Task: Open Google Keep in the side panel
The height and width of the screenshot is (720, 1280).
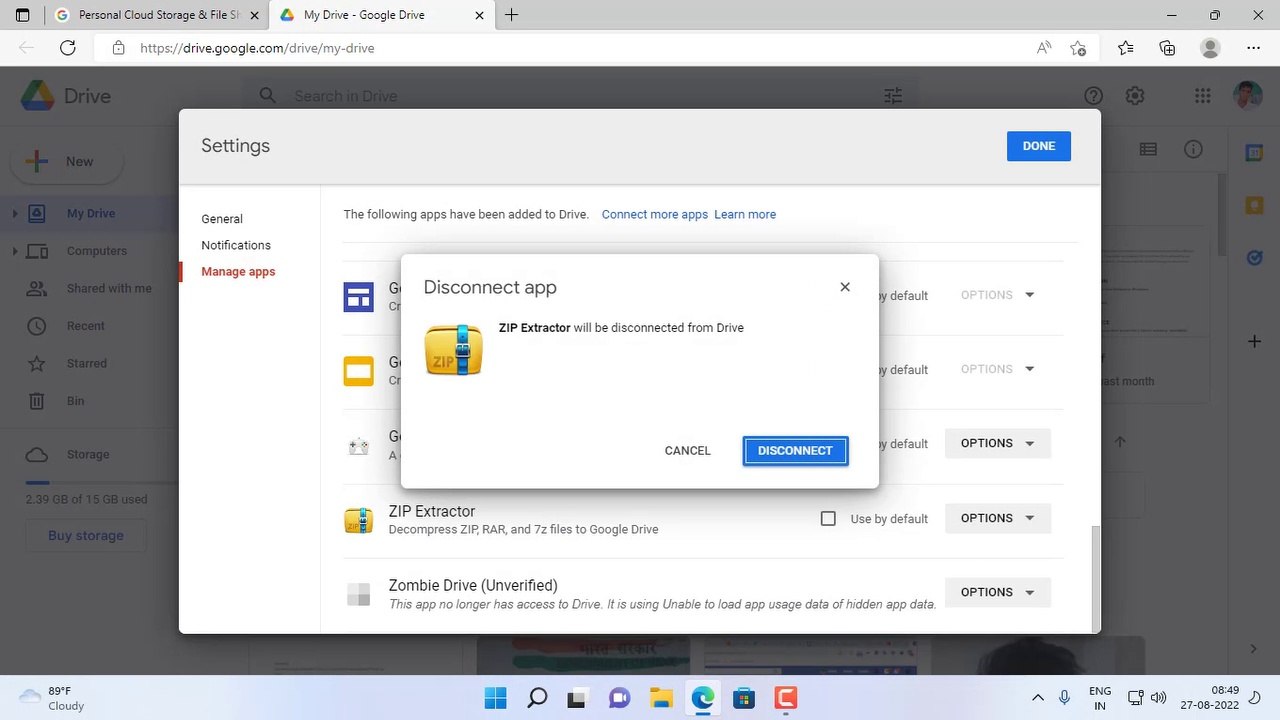Action: (x=1254, y=205)
